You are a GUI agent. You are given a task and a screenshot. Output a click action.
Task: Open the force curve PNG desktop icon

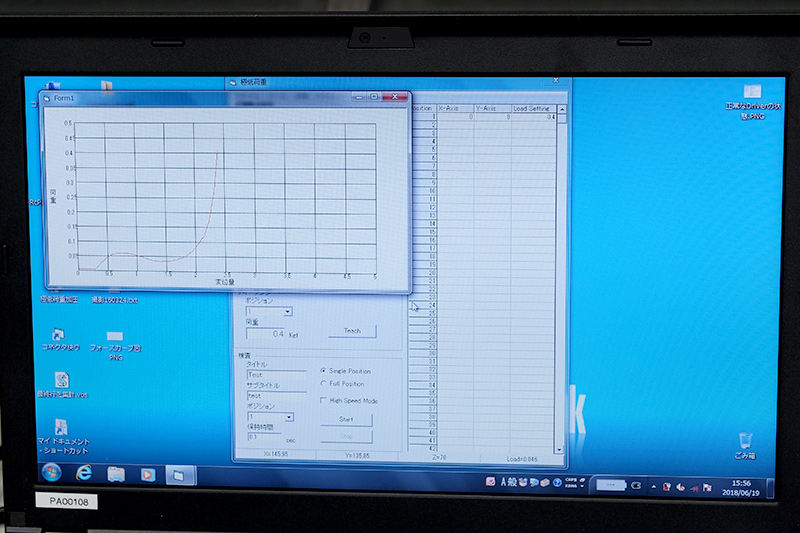(115, 345)
